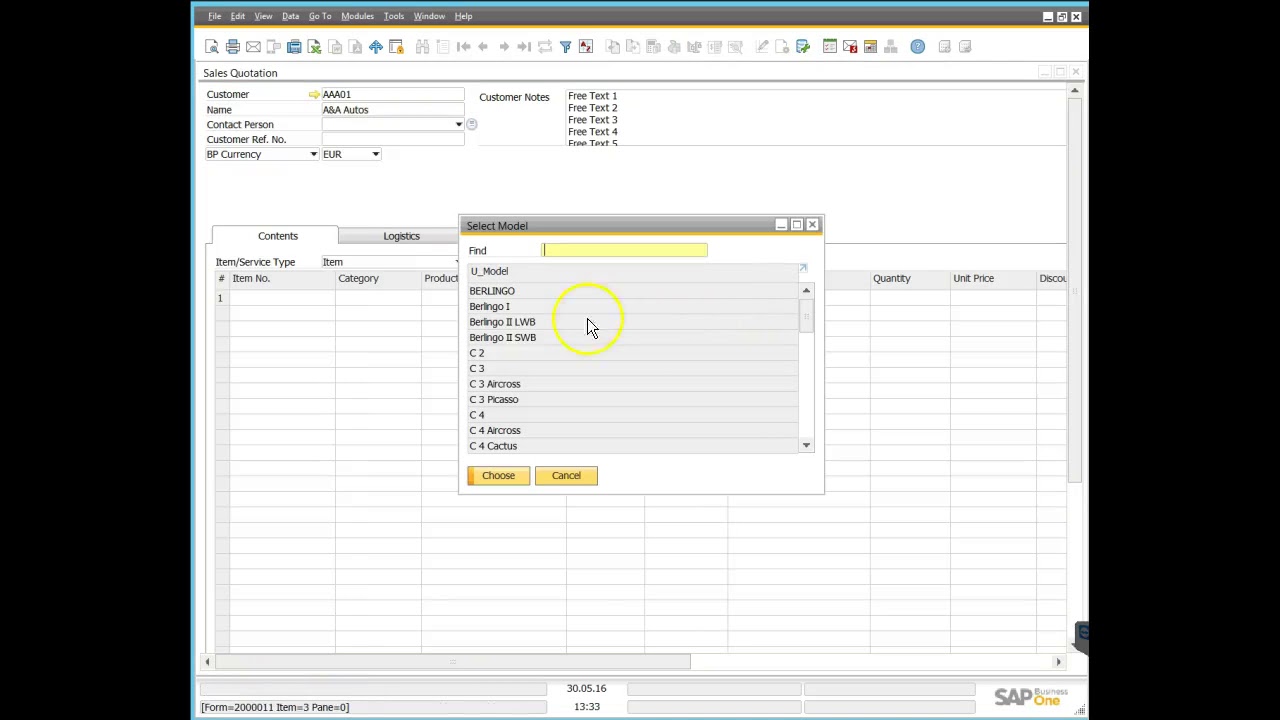This screenshot has width=1280, height=720.
Task: Open the Go To menu
Action: (320, 16)
